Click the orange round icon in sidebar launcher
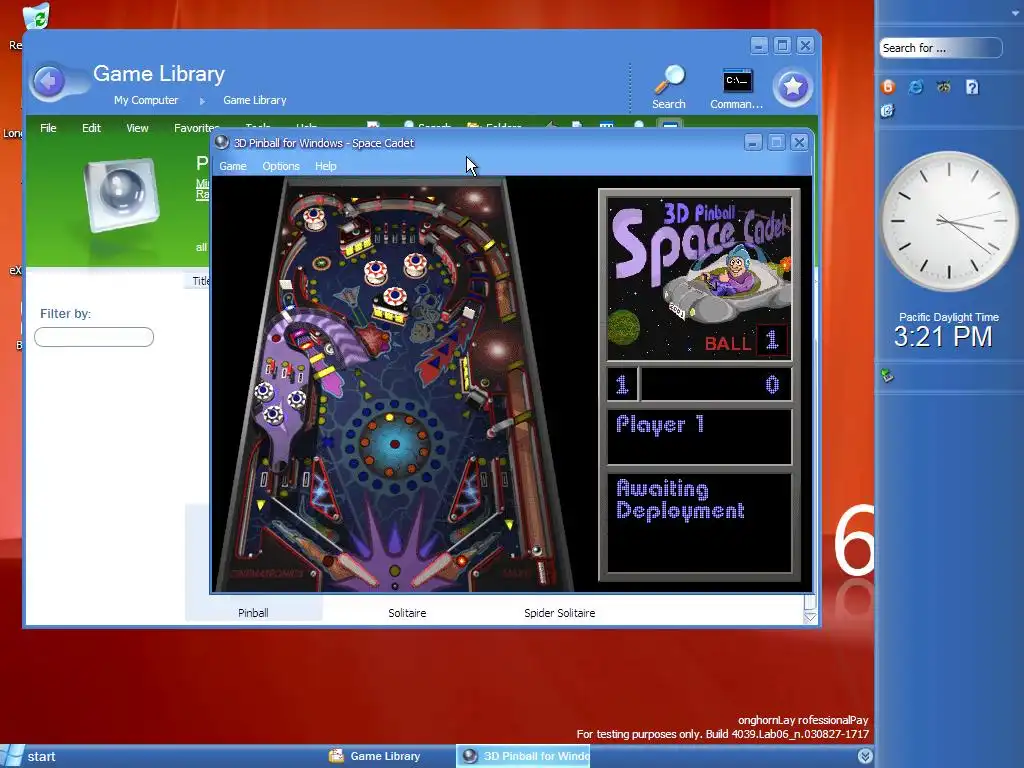The image size is (1024, 768). click(x=888, y=86)
